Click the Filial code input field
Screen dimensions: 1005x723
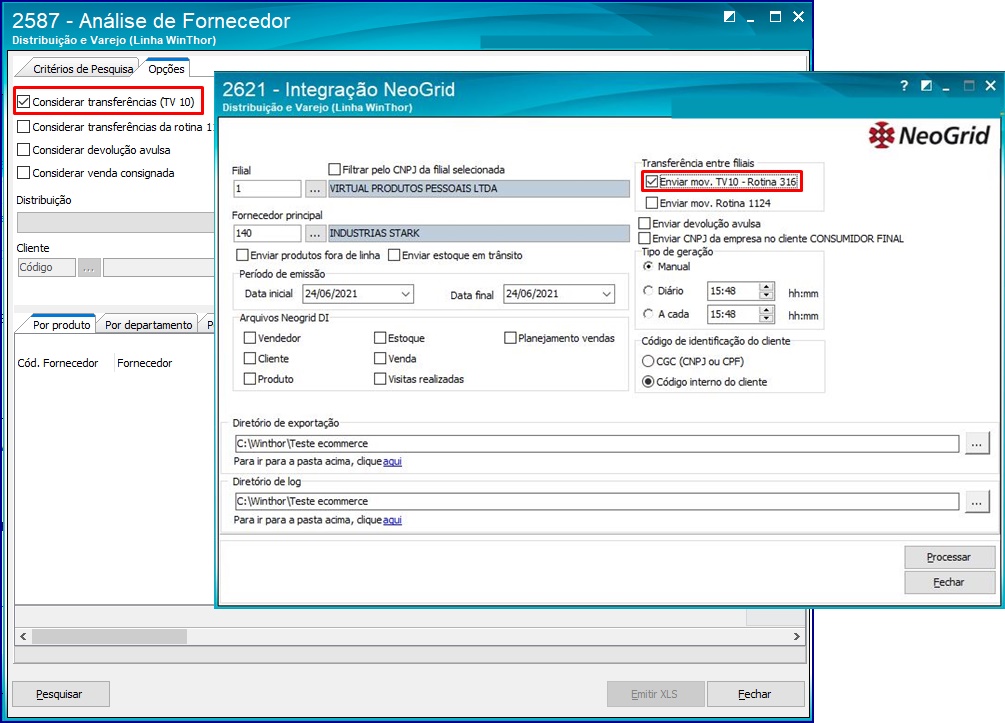(267, 189)
